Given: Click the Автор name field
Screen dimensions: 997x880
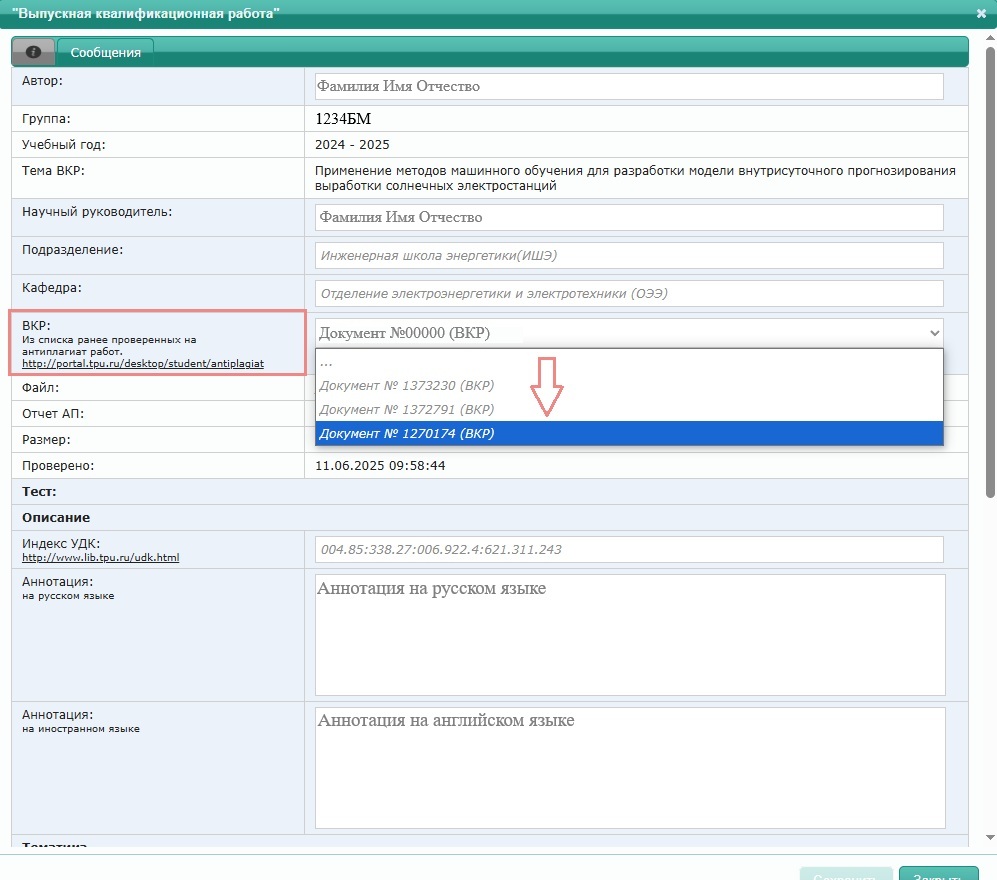Looking at the screenshot, I should pos(629,86).
